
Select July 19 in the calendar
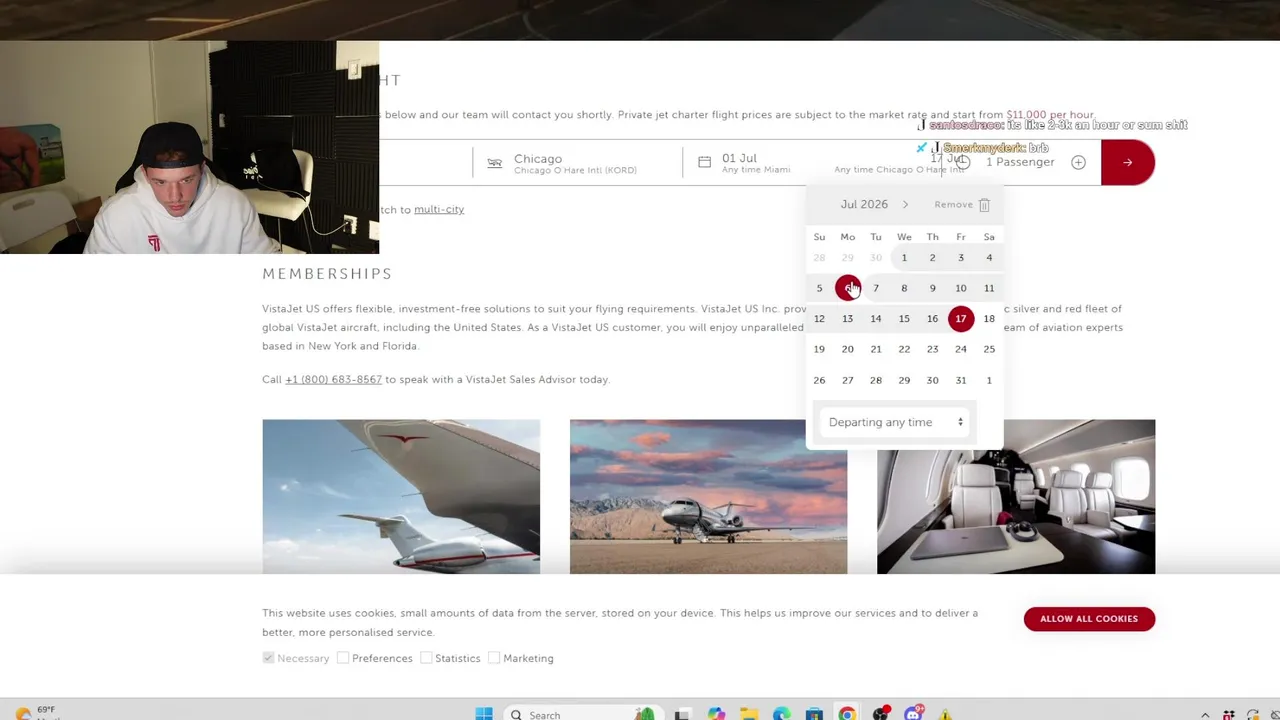pyautogui.click(x=819, y=349)
